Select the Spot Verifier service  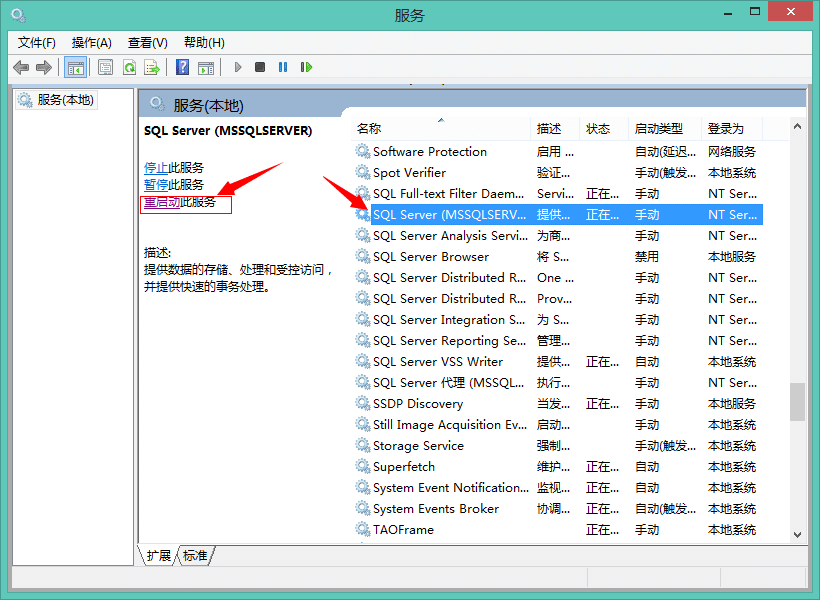click(x=559, y=172)
